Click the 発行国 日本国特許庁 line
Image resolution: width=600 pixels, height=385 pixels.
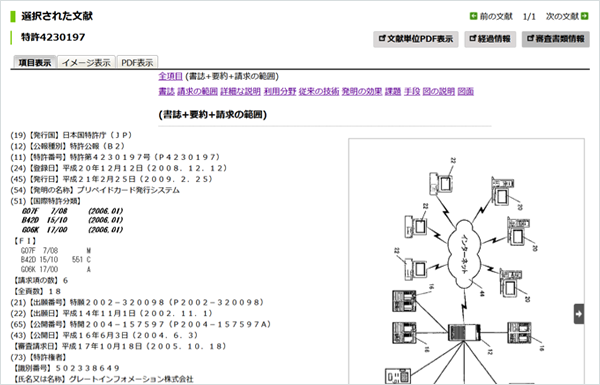tap(71, 135)
